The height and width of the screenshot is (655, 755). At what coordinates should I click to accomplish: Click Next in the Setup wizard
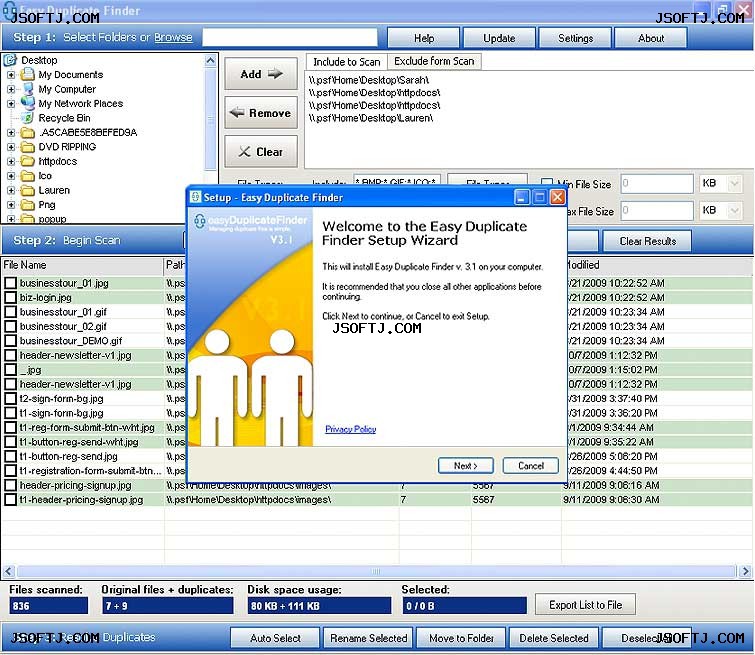466,466
